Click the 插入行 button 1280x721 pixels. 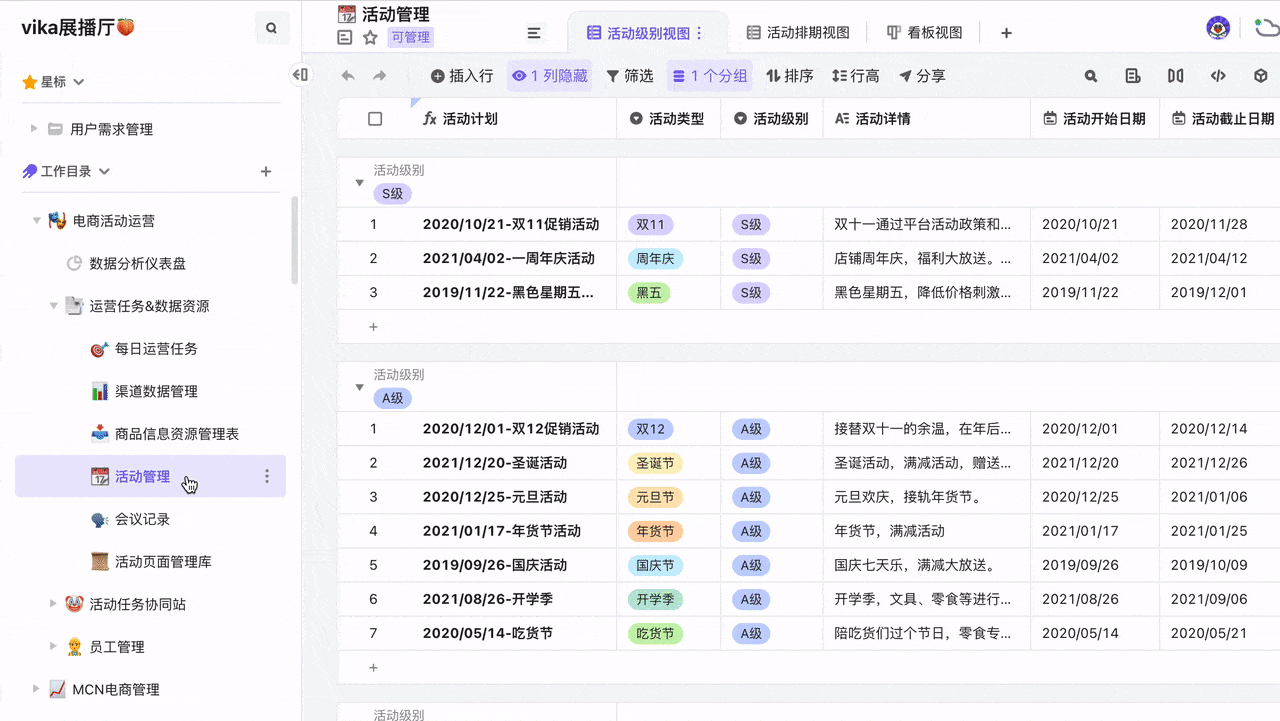click(x=462, y=76)
